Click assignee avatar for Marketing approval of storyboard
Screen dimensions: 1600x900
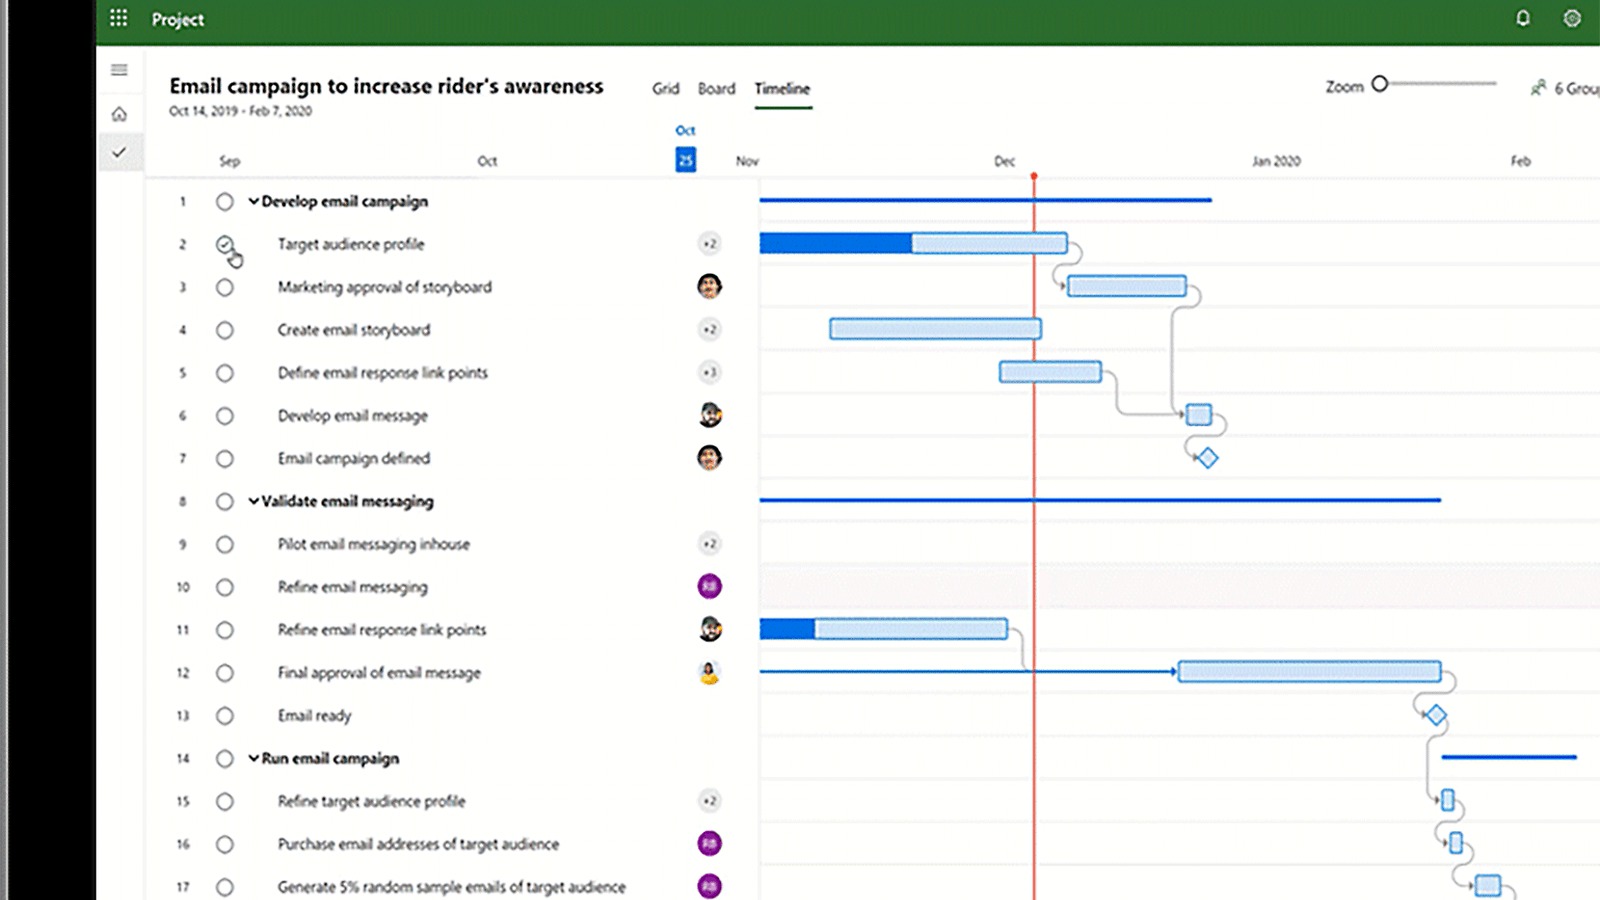[709, 286]
